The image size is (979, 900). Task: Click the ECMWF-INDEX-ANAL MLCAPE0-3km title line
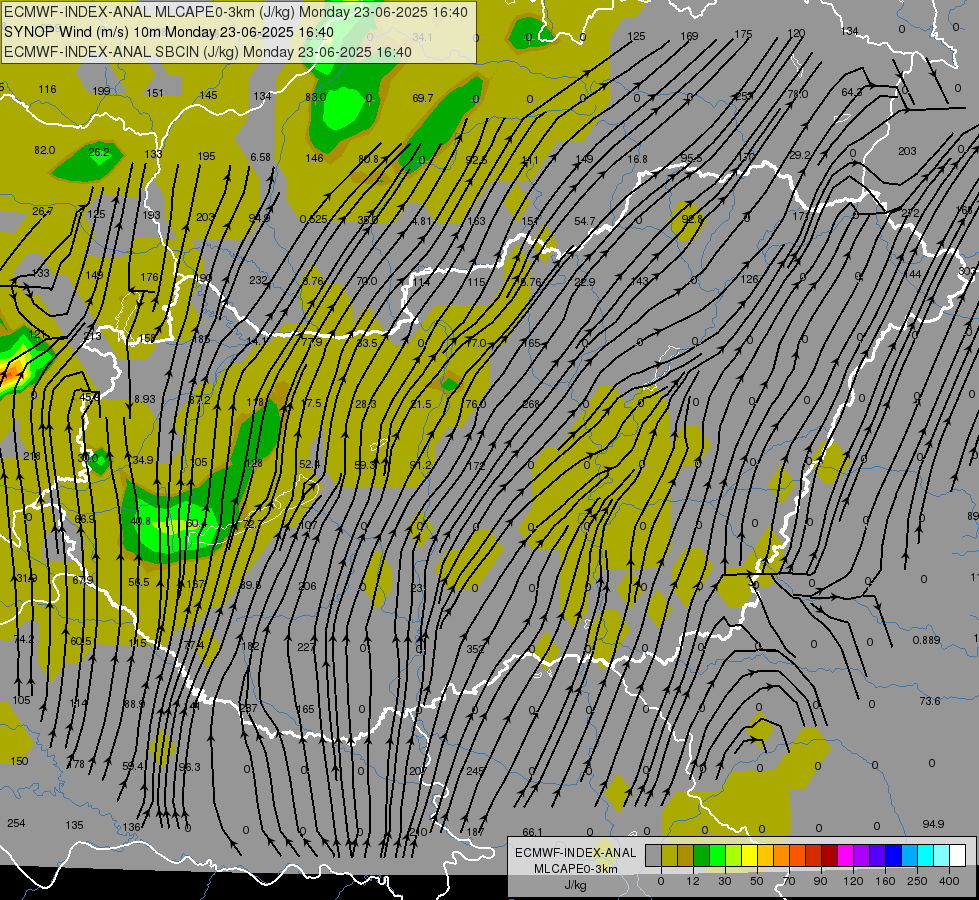tap(235, 12)
